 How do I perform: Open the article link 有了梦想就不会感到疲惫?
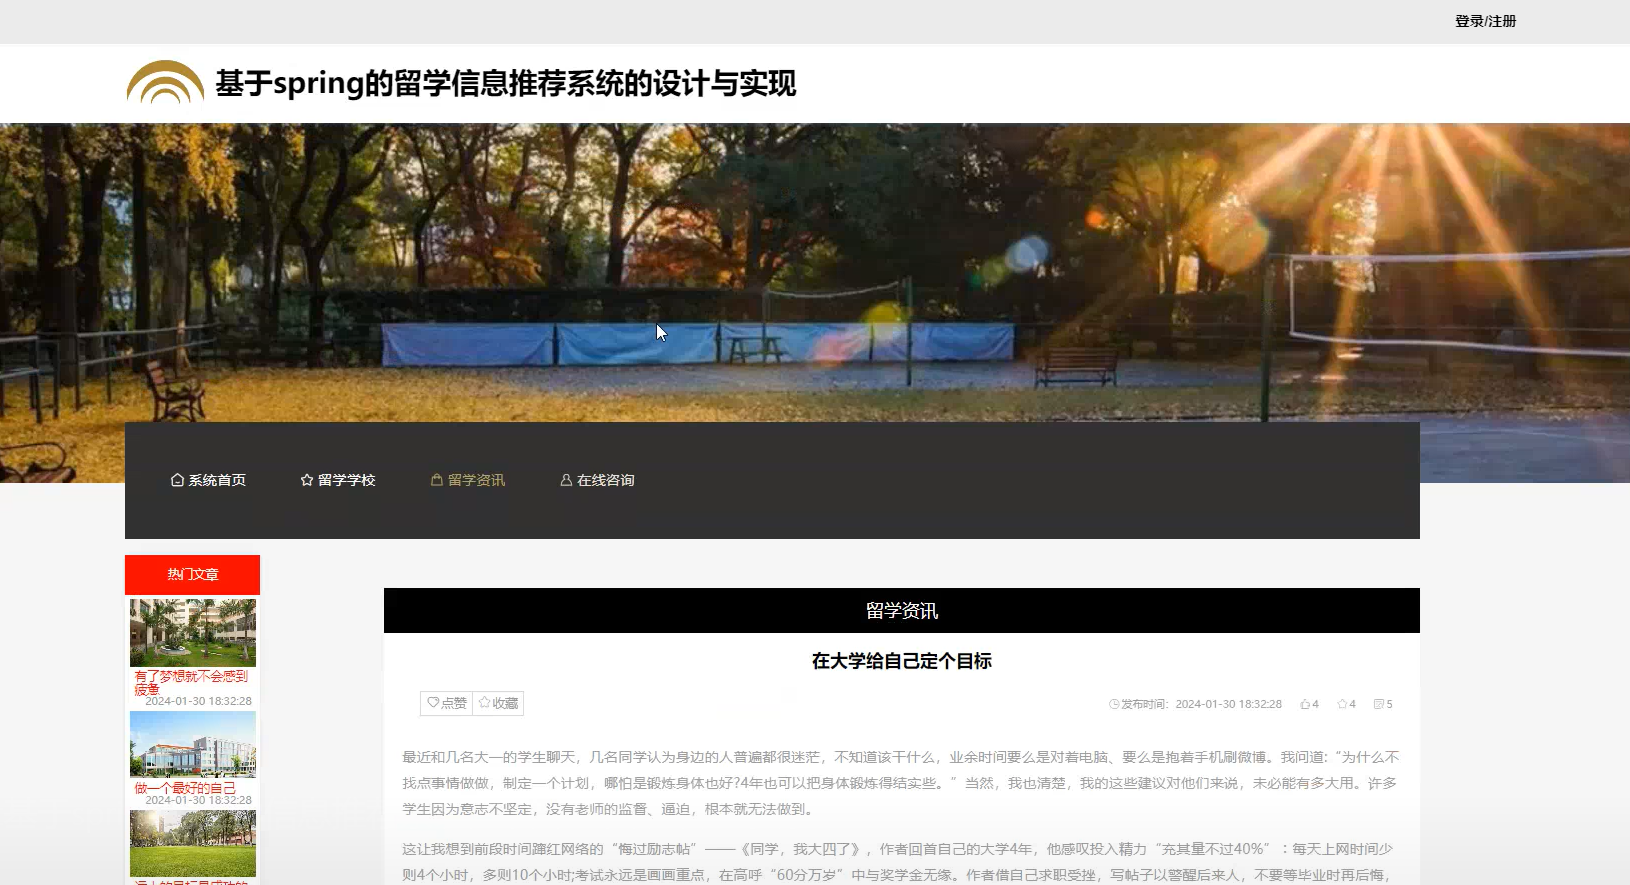(x=191, y=683)
